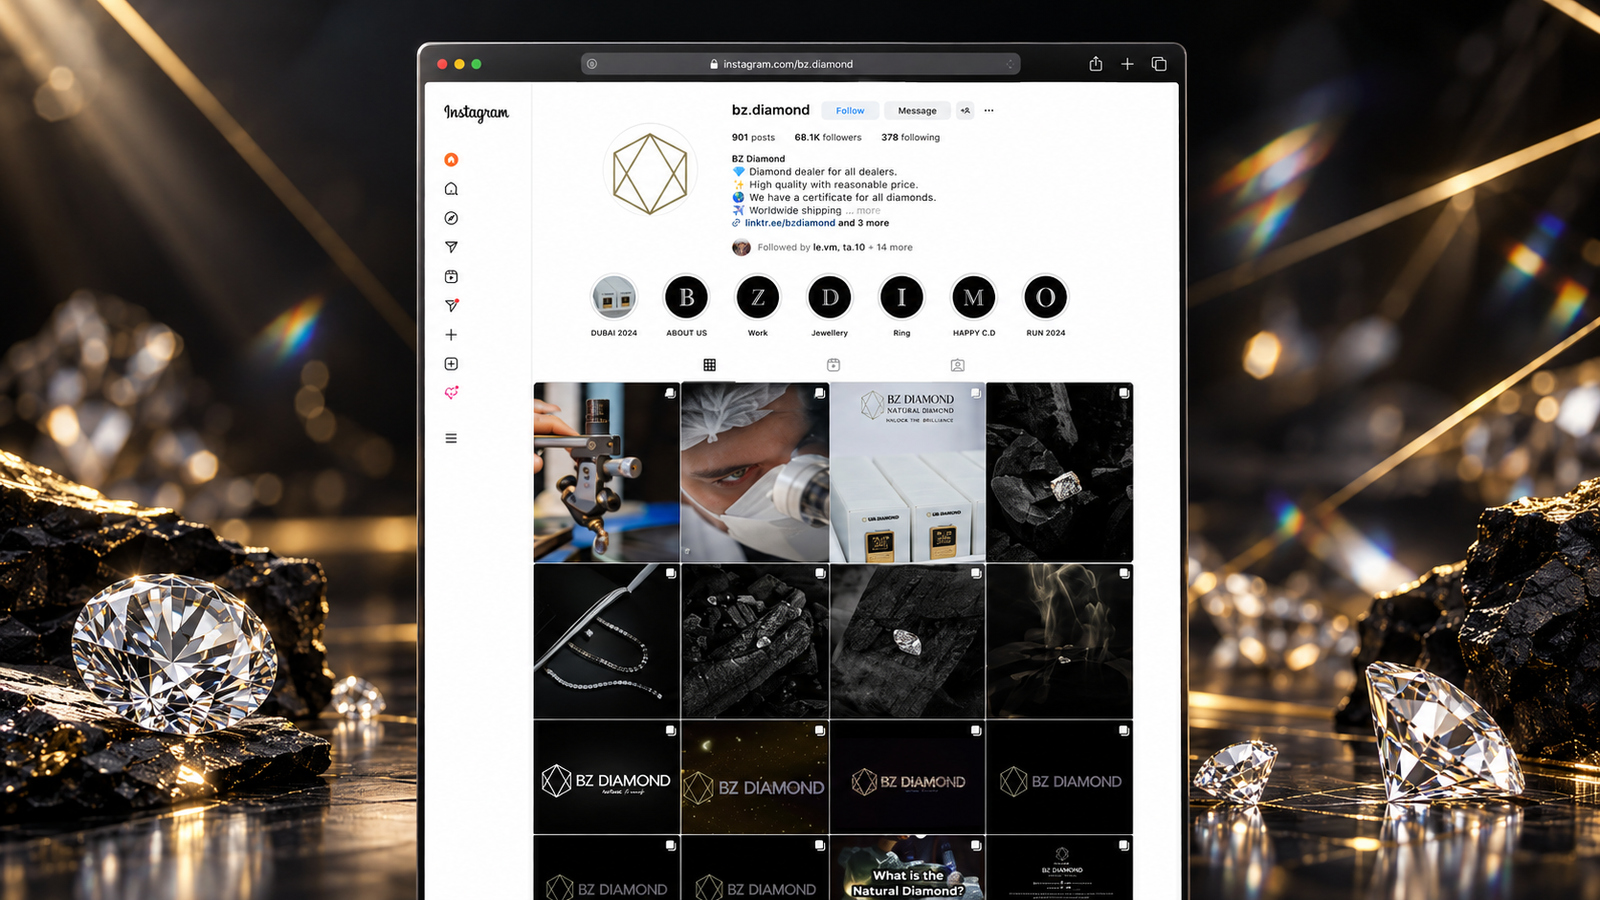This screenshot has width=1600, height=900.
Task: Open the hamburger More menu in sidebar
Action: (x=451, y=438)
